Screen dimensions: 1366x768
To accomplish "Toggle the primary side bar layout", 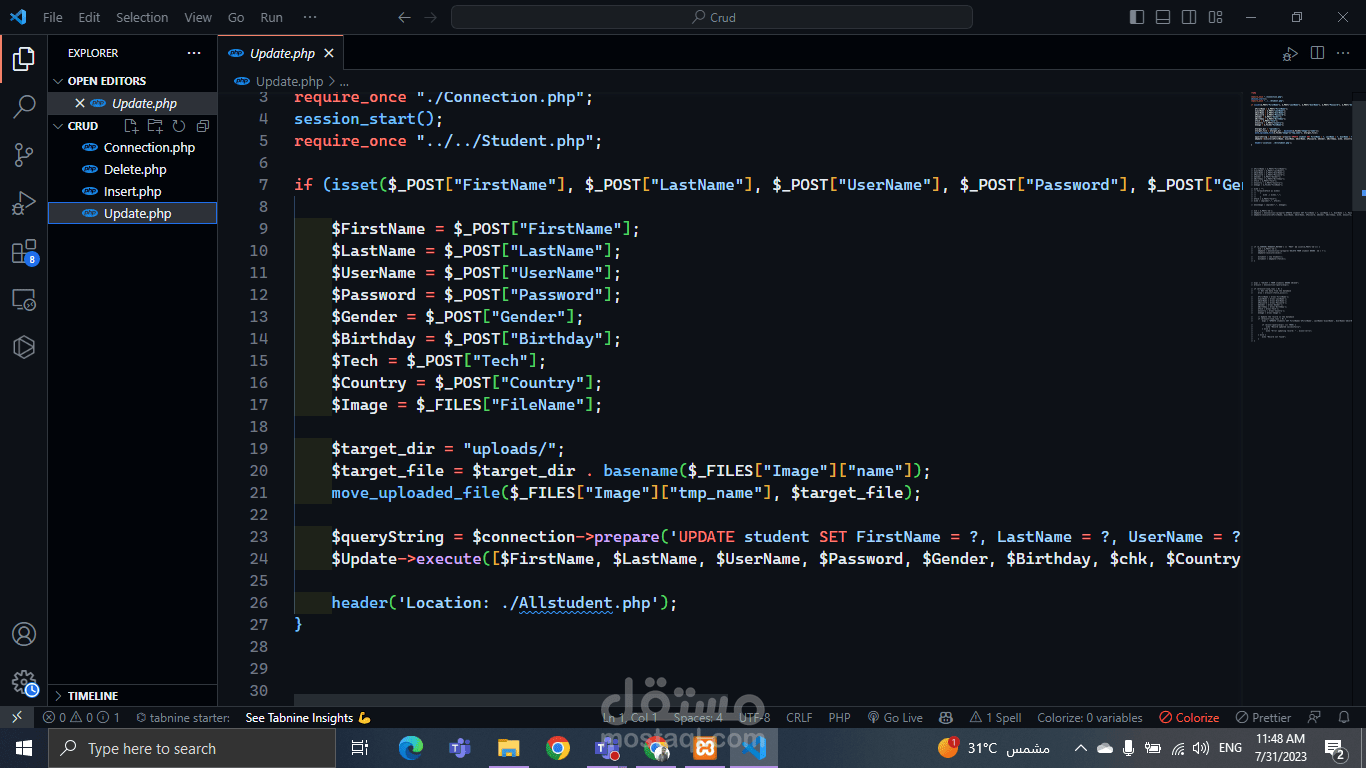I will 1137,17.
